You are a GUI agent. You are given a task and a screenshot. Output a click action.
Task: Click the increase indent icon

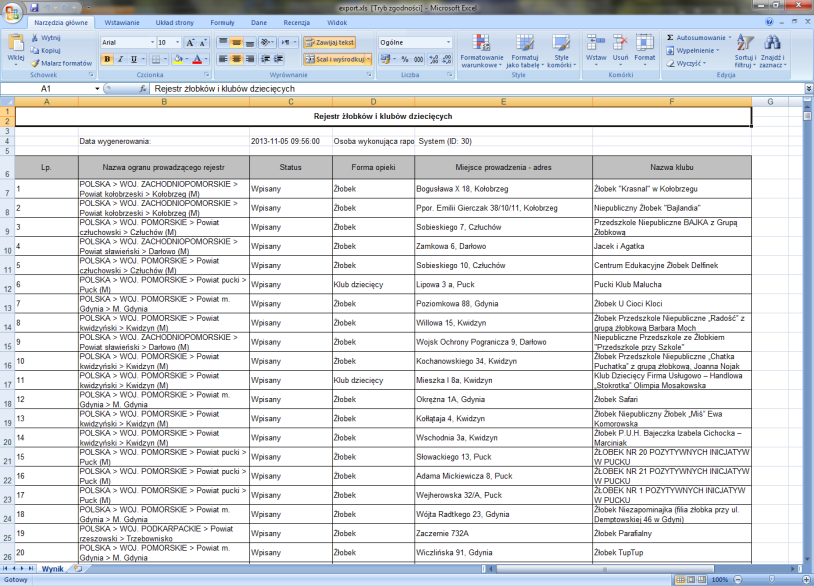pos(279,59)
